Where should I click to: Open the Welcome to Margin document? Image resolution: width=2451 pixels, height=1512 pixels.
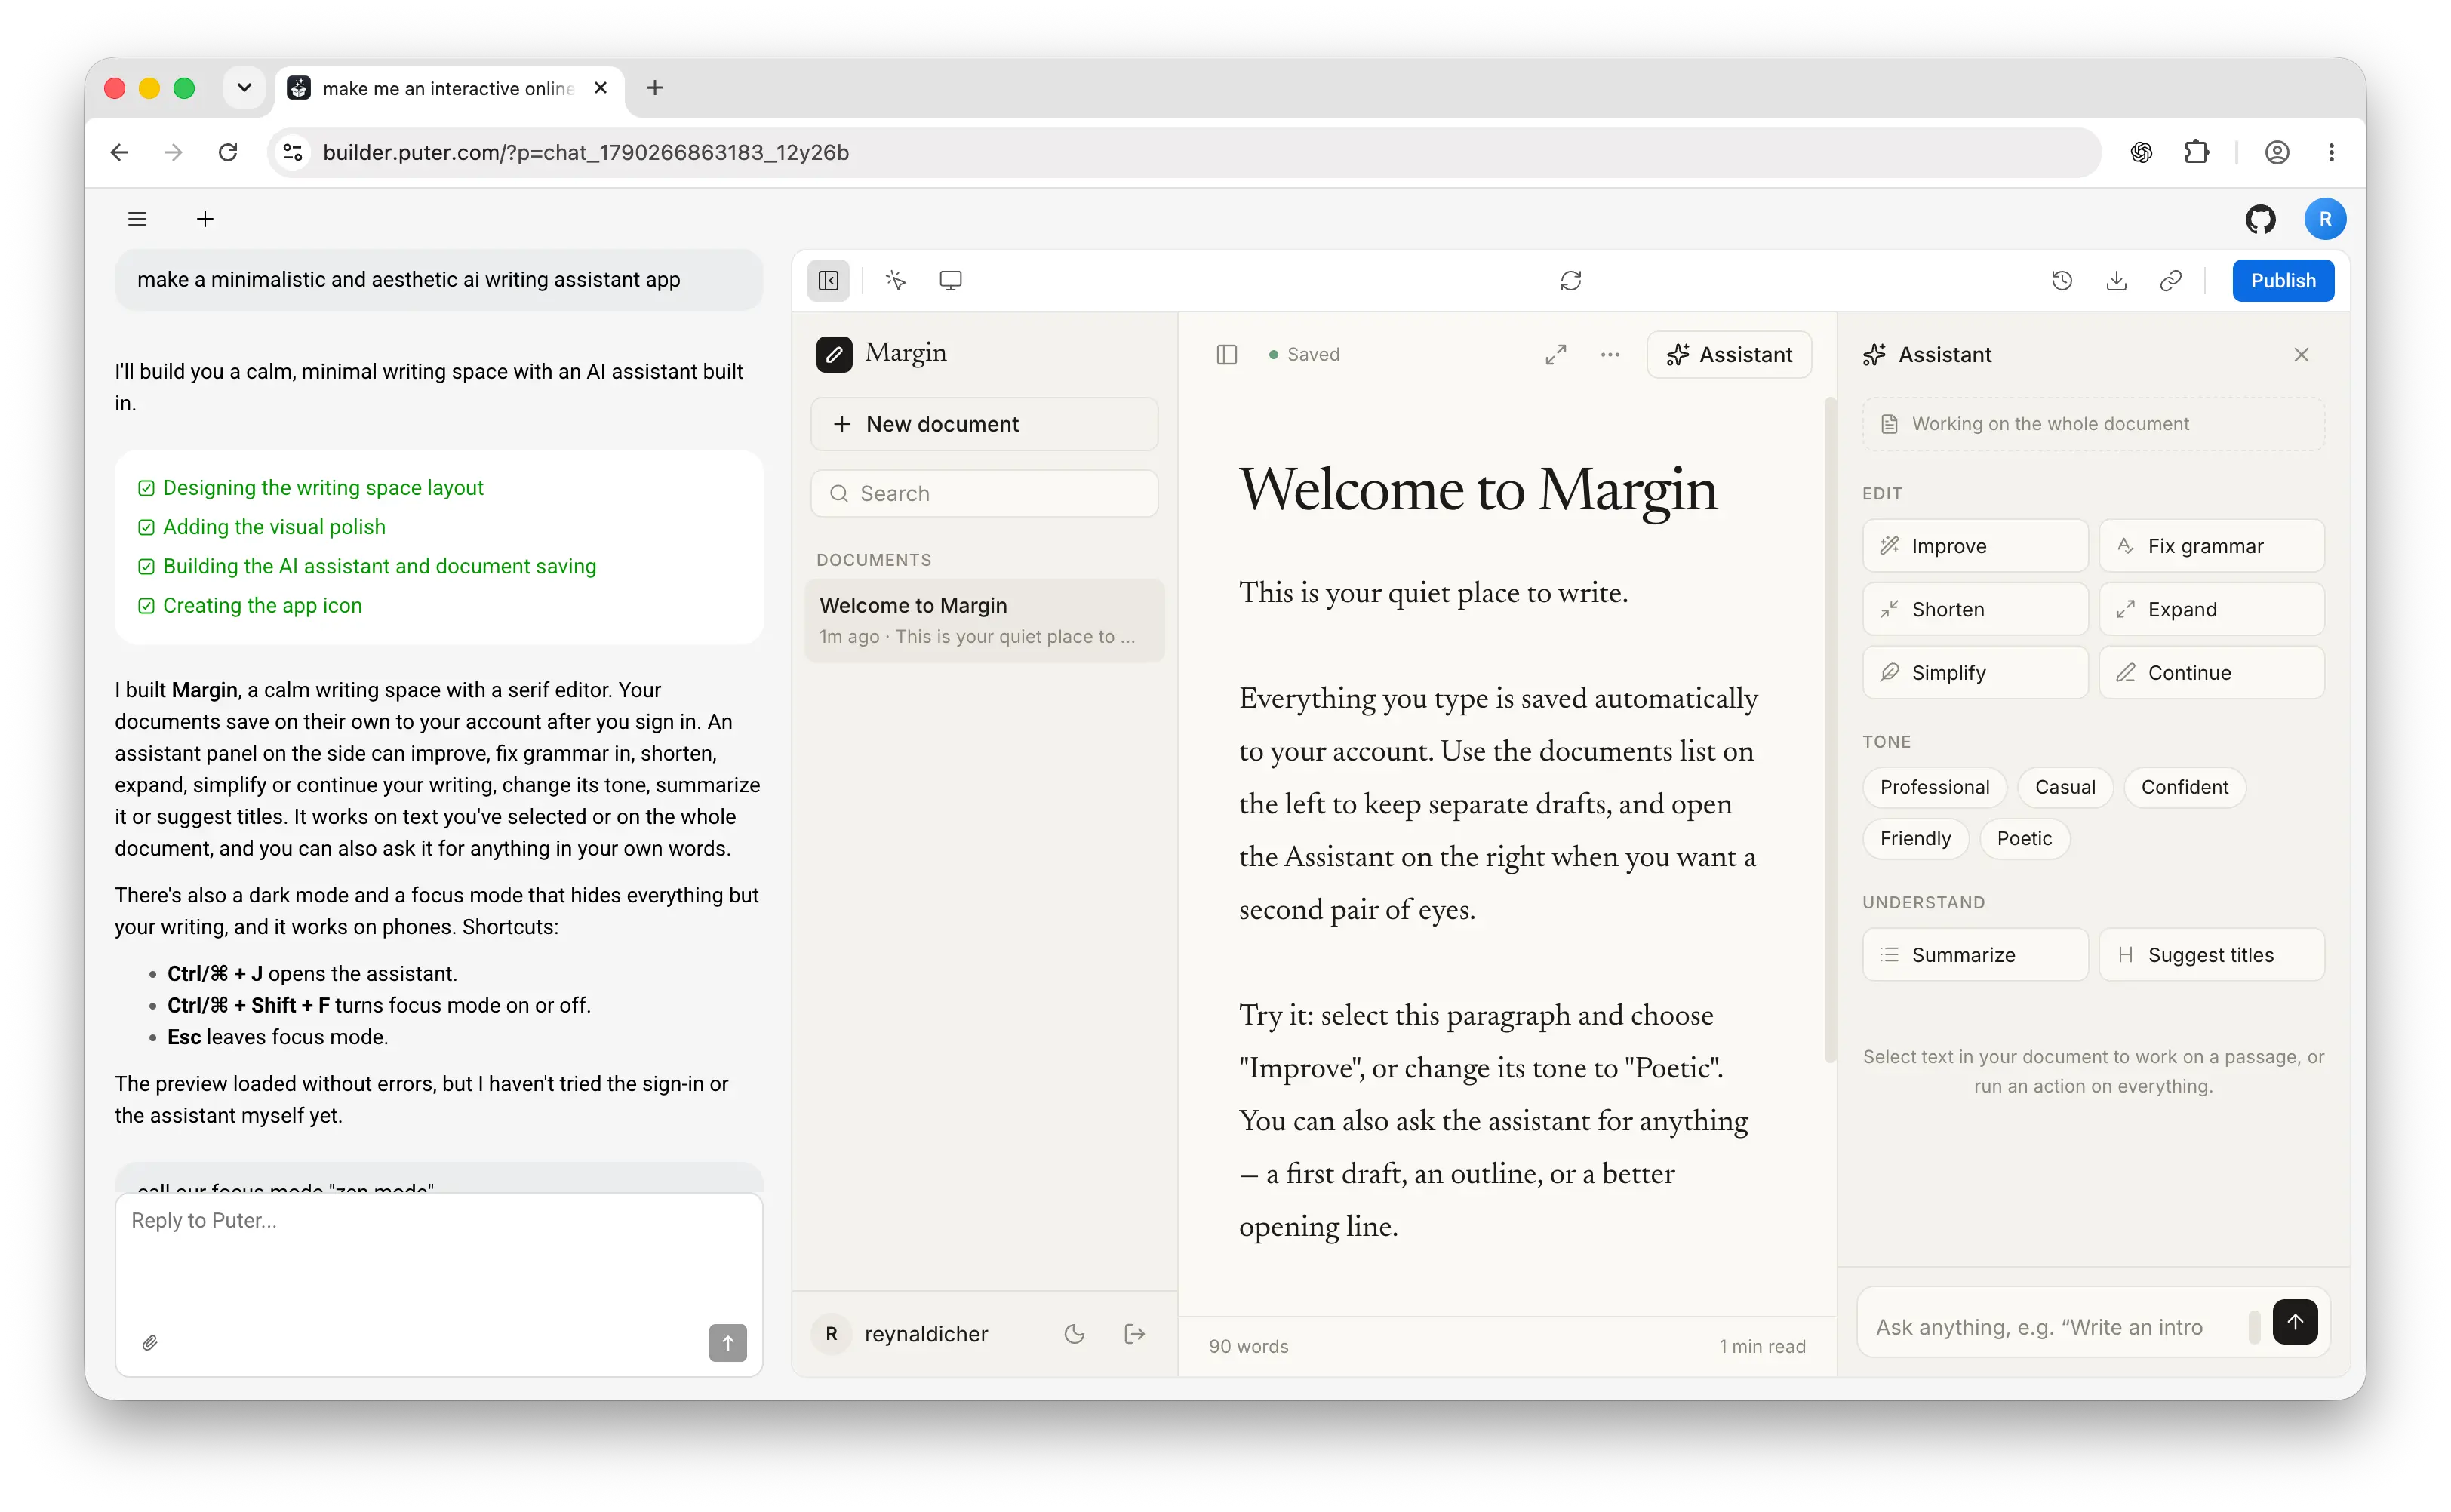(984, 620)
